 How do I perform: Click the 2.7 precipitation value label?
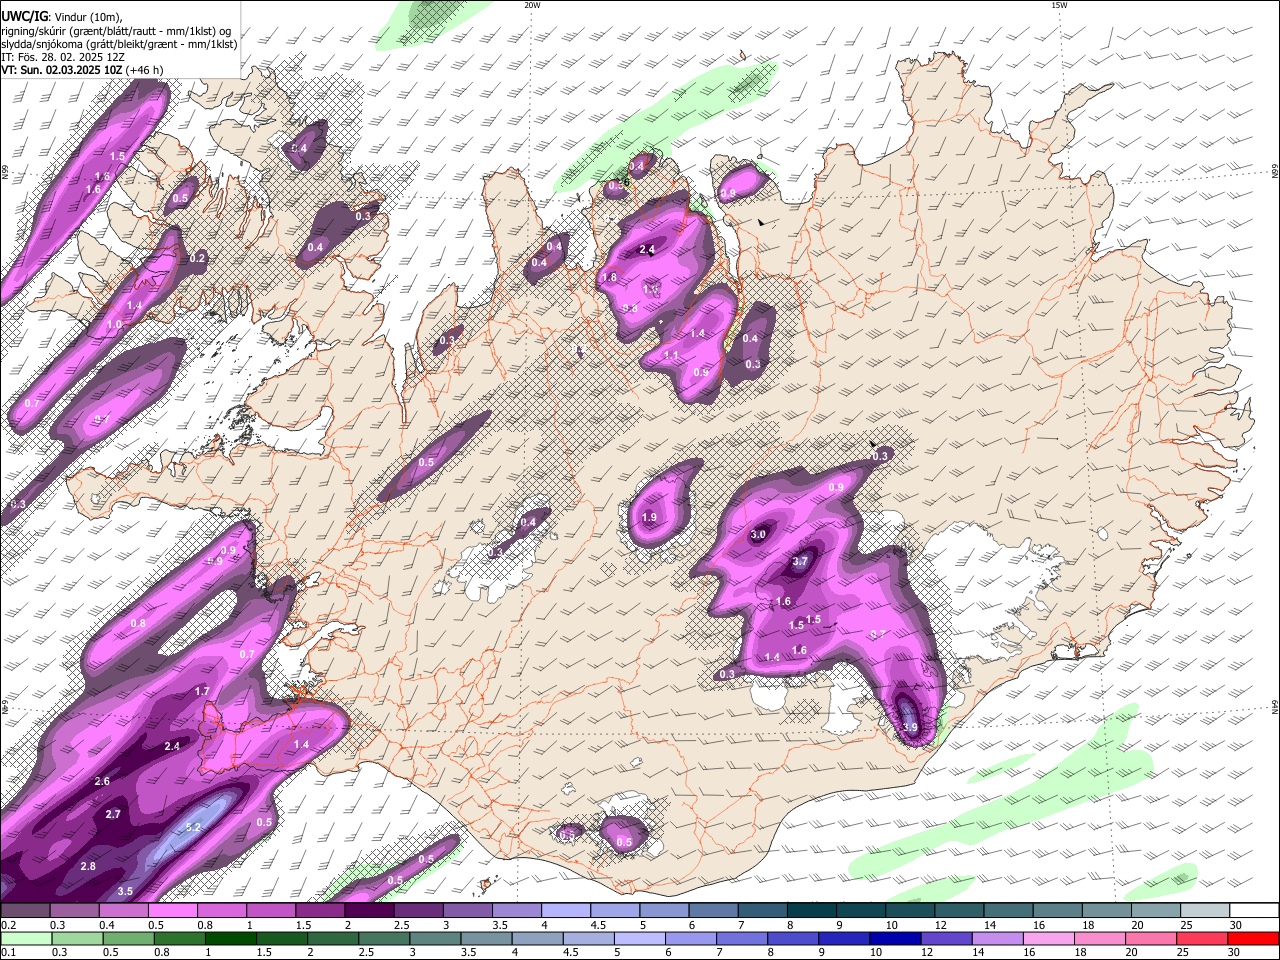point(113,815)
